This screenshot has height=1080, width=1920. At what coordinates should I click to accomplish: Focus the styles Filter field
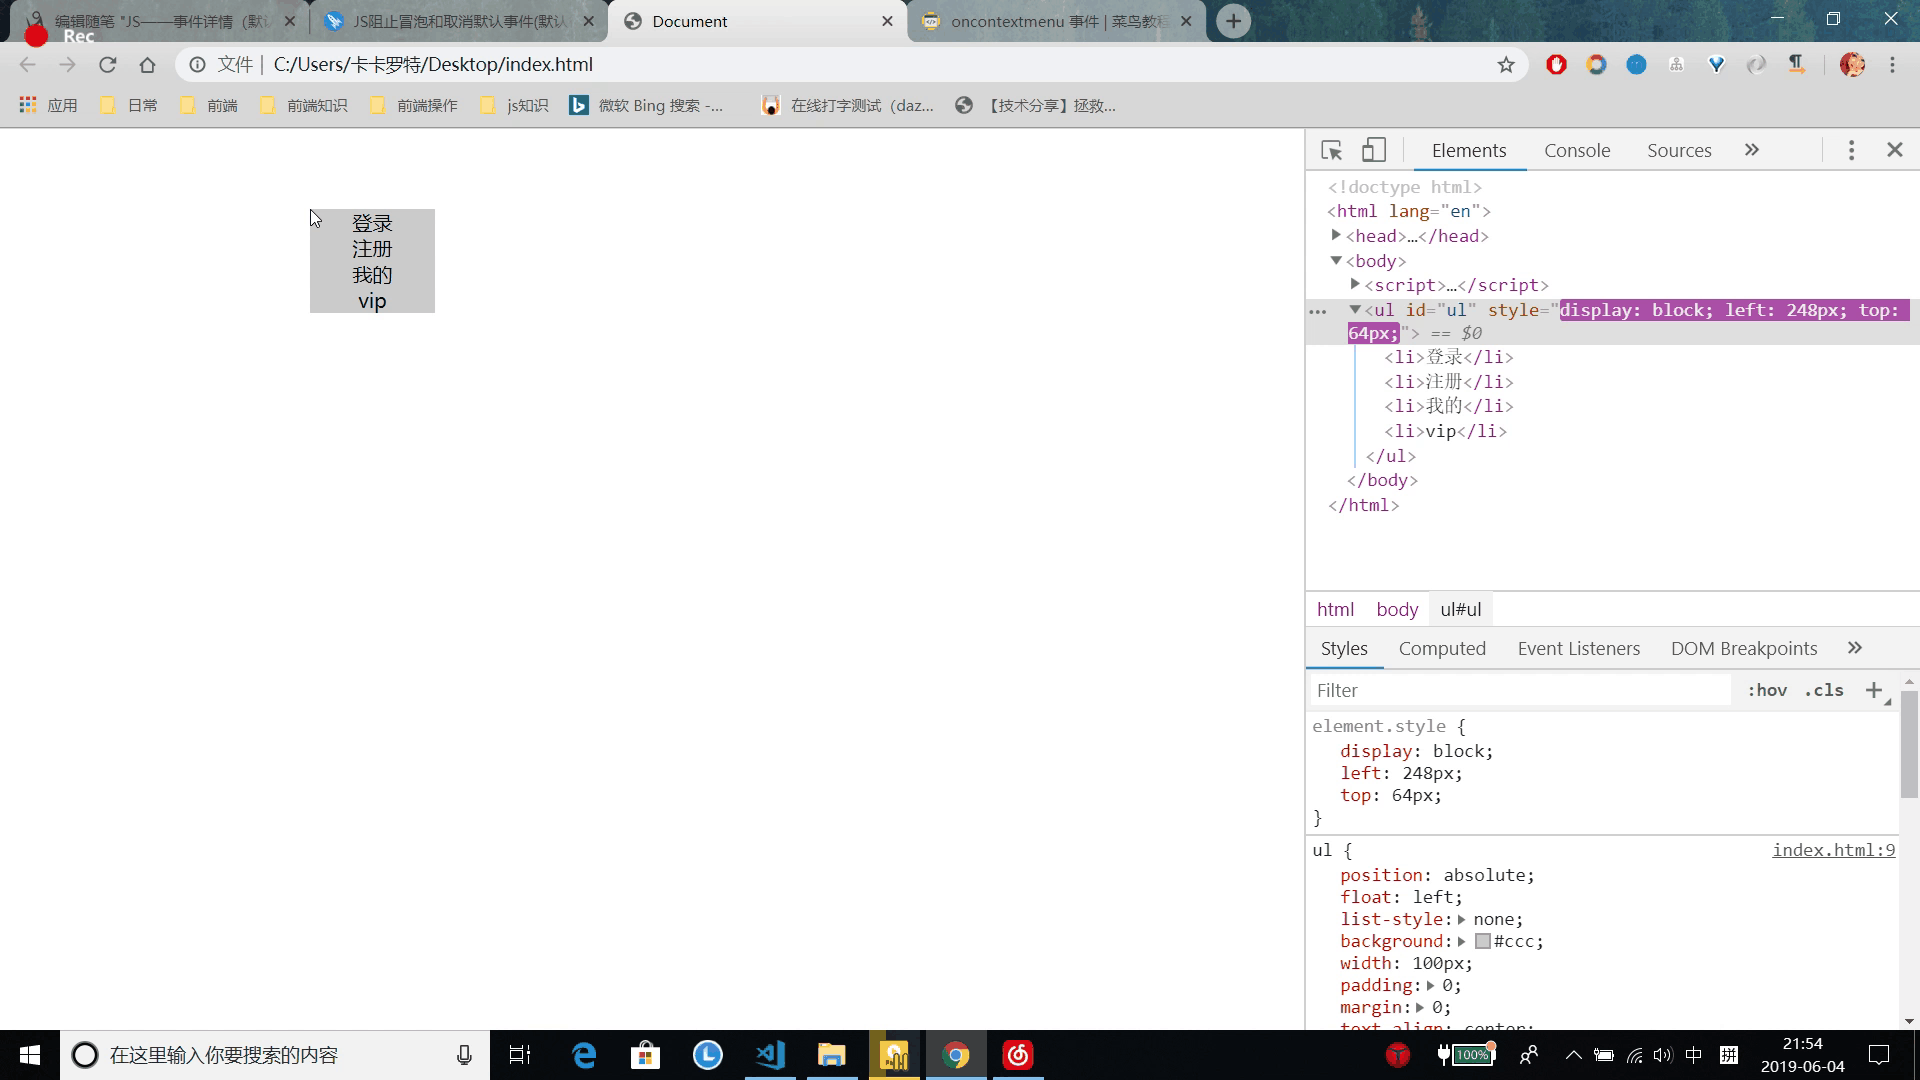point(1520,690)
